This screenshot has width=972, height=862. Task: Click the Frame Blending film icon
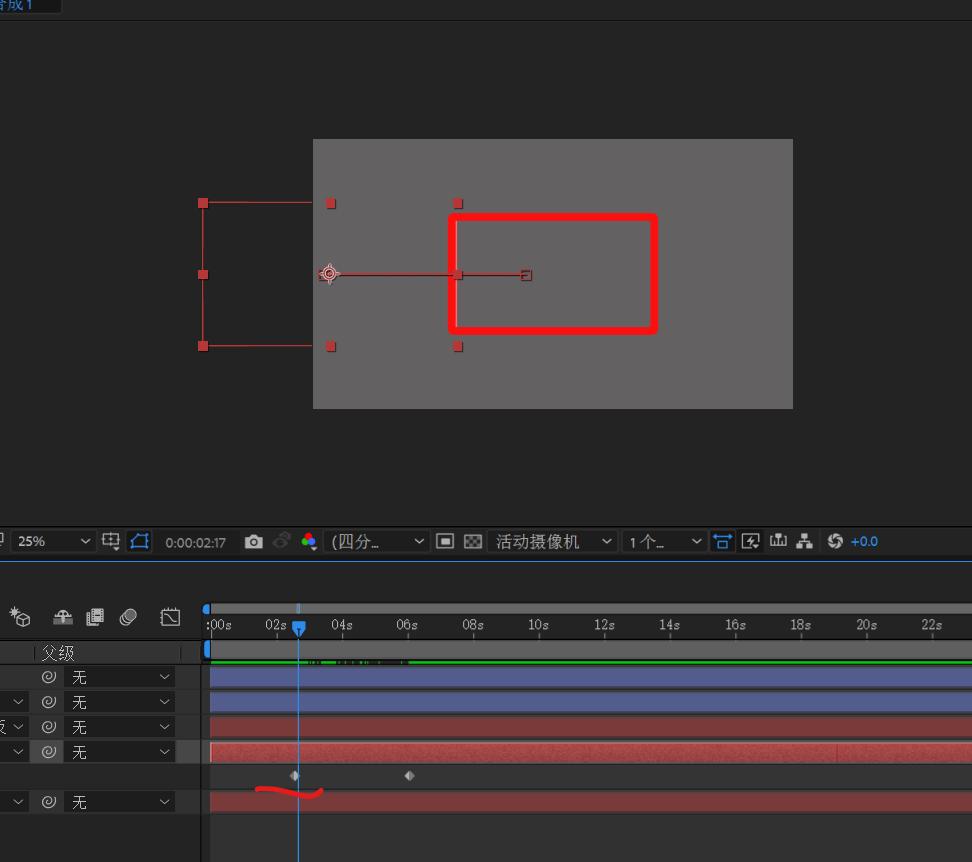pyautogui.click(x=95, y=617)
